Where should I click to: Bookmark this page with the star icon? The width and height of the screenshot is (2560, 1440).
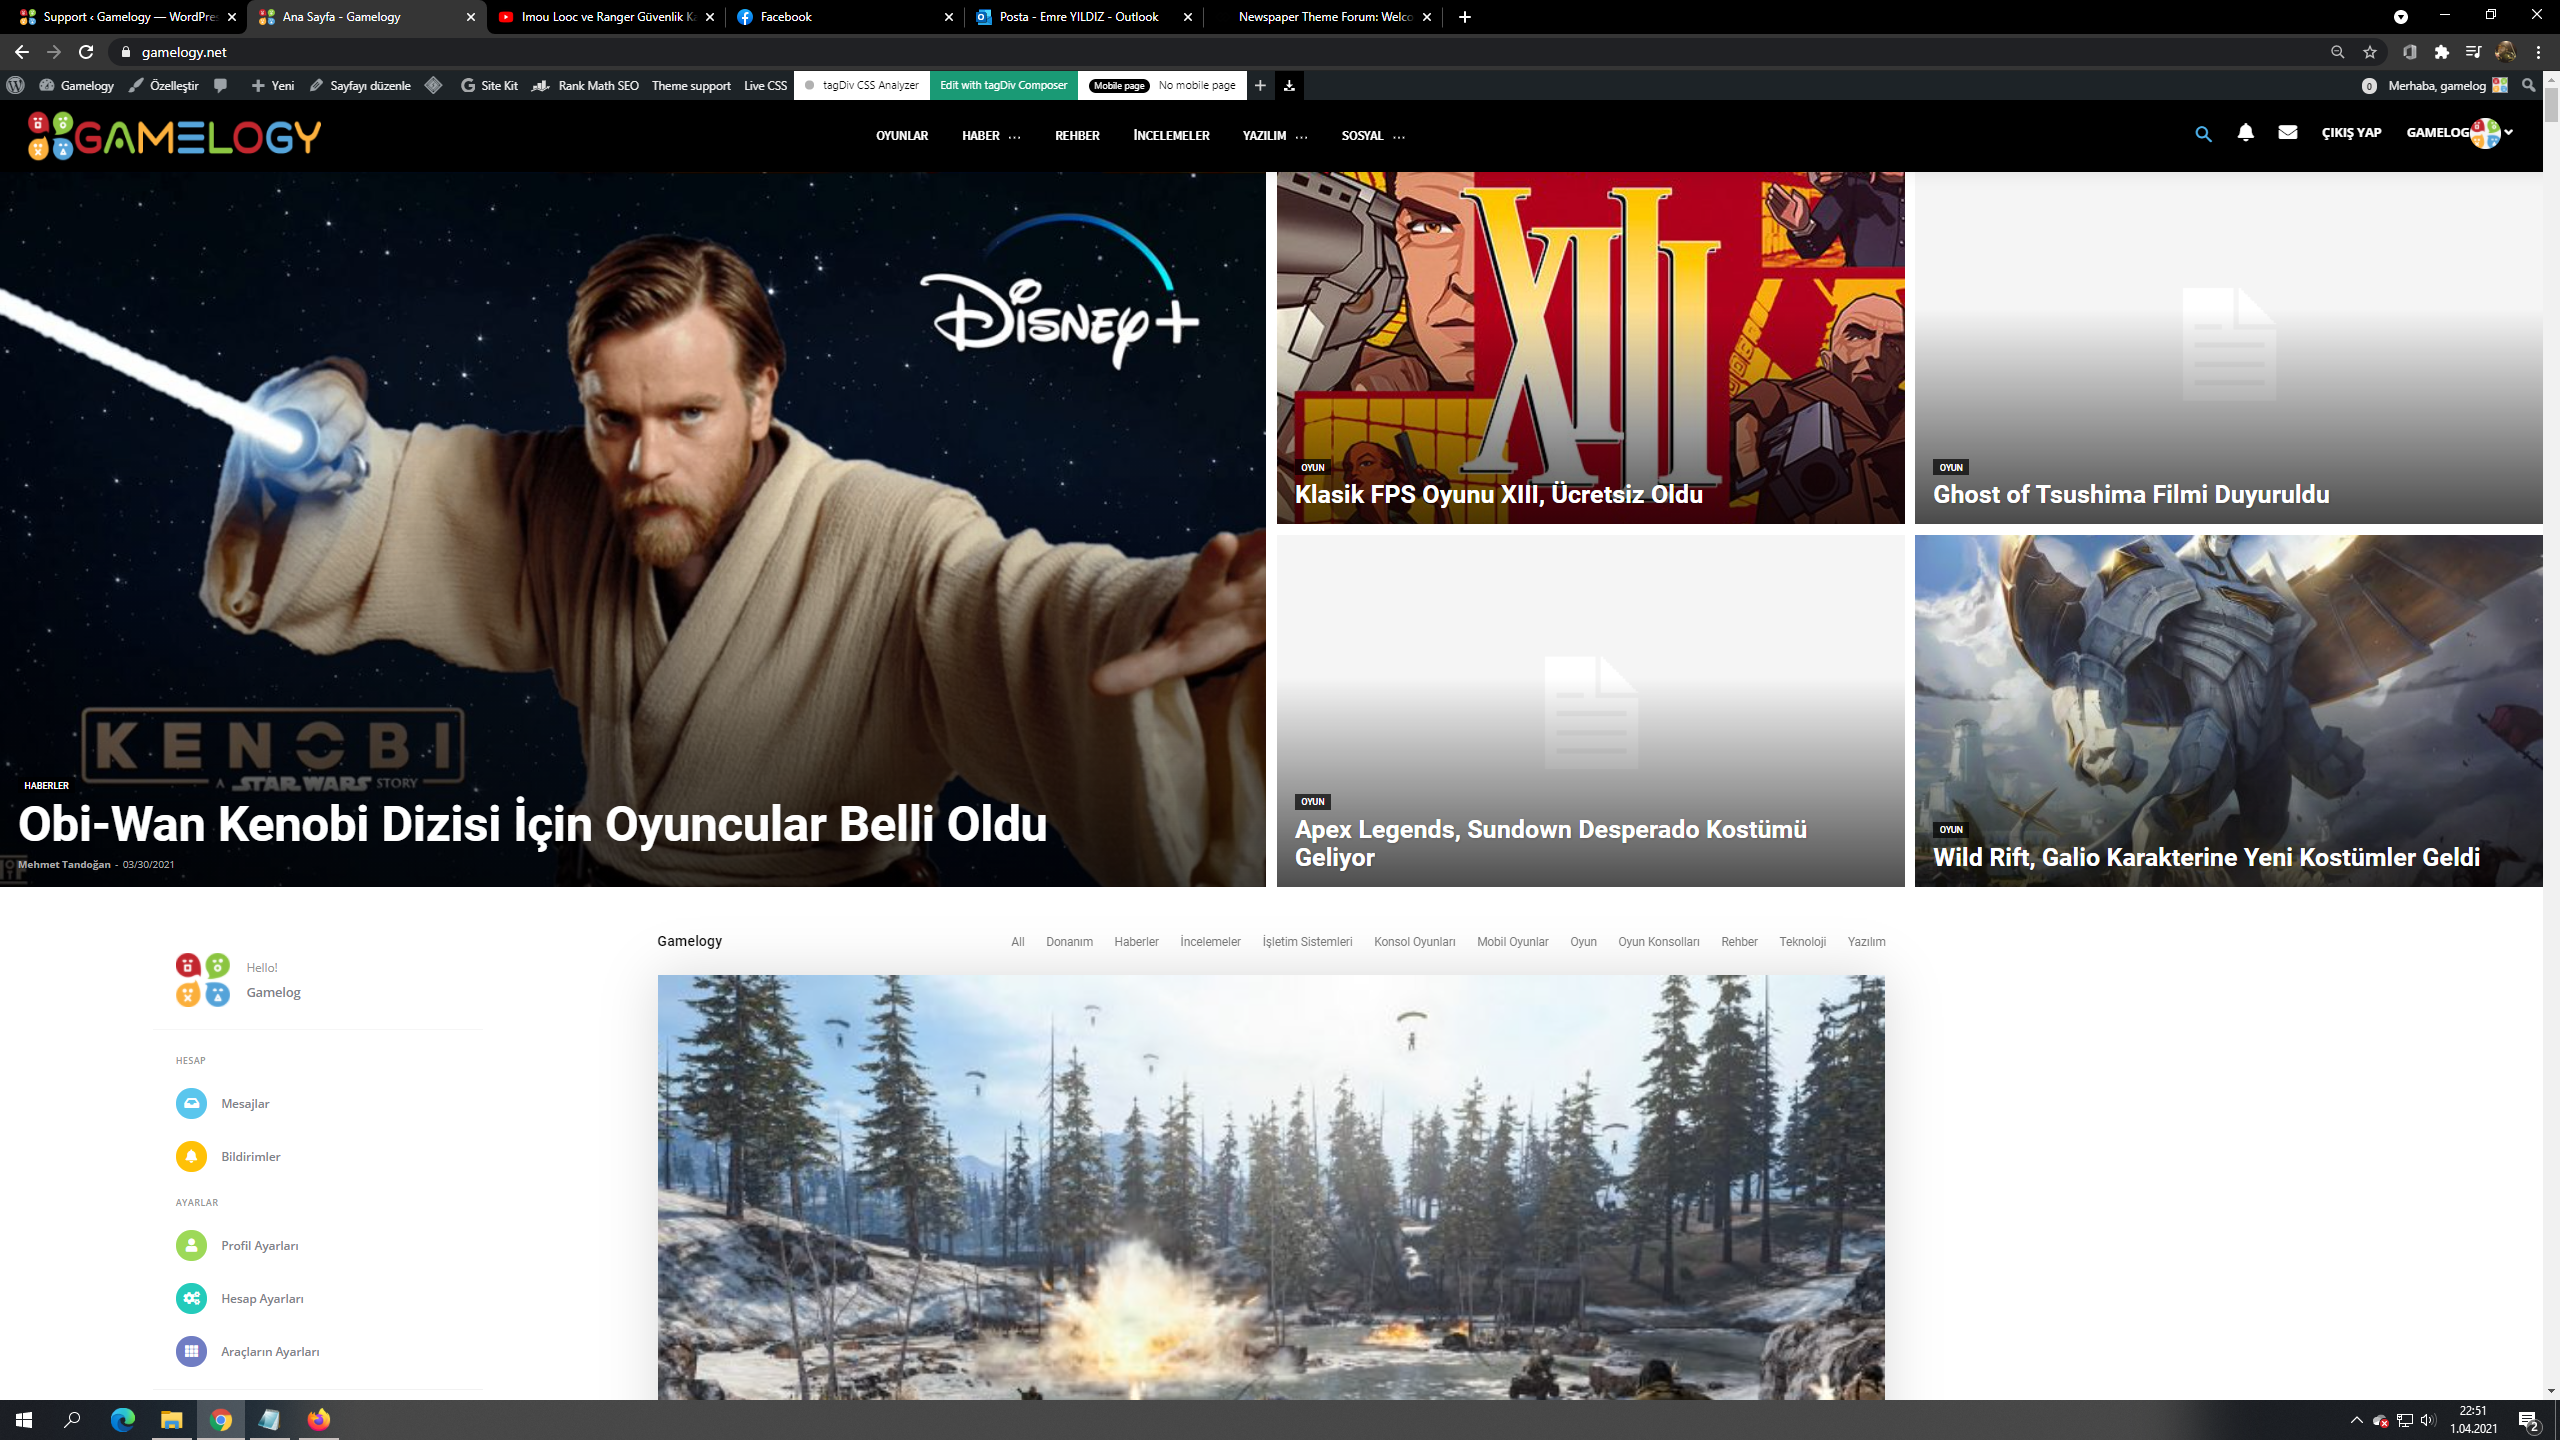(x=2370, y=52)
